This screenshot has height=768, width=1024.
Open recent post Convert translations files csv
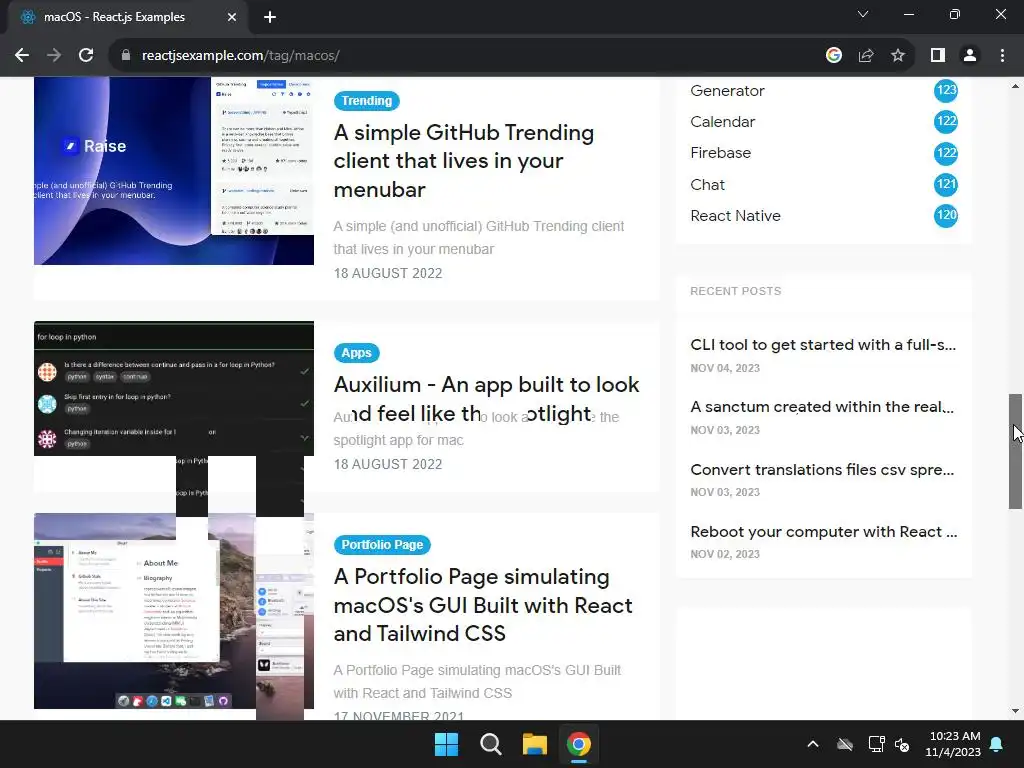822,470
